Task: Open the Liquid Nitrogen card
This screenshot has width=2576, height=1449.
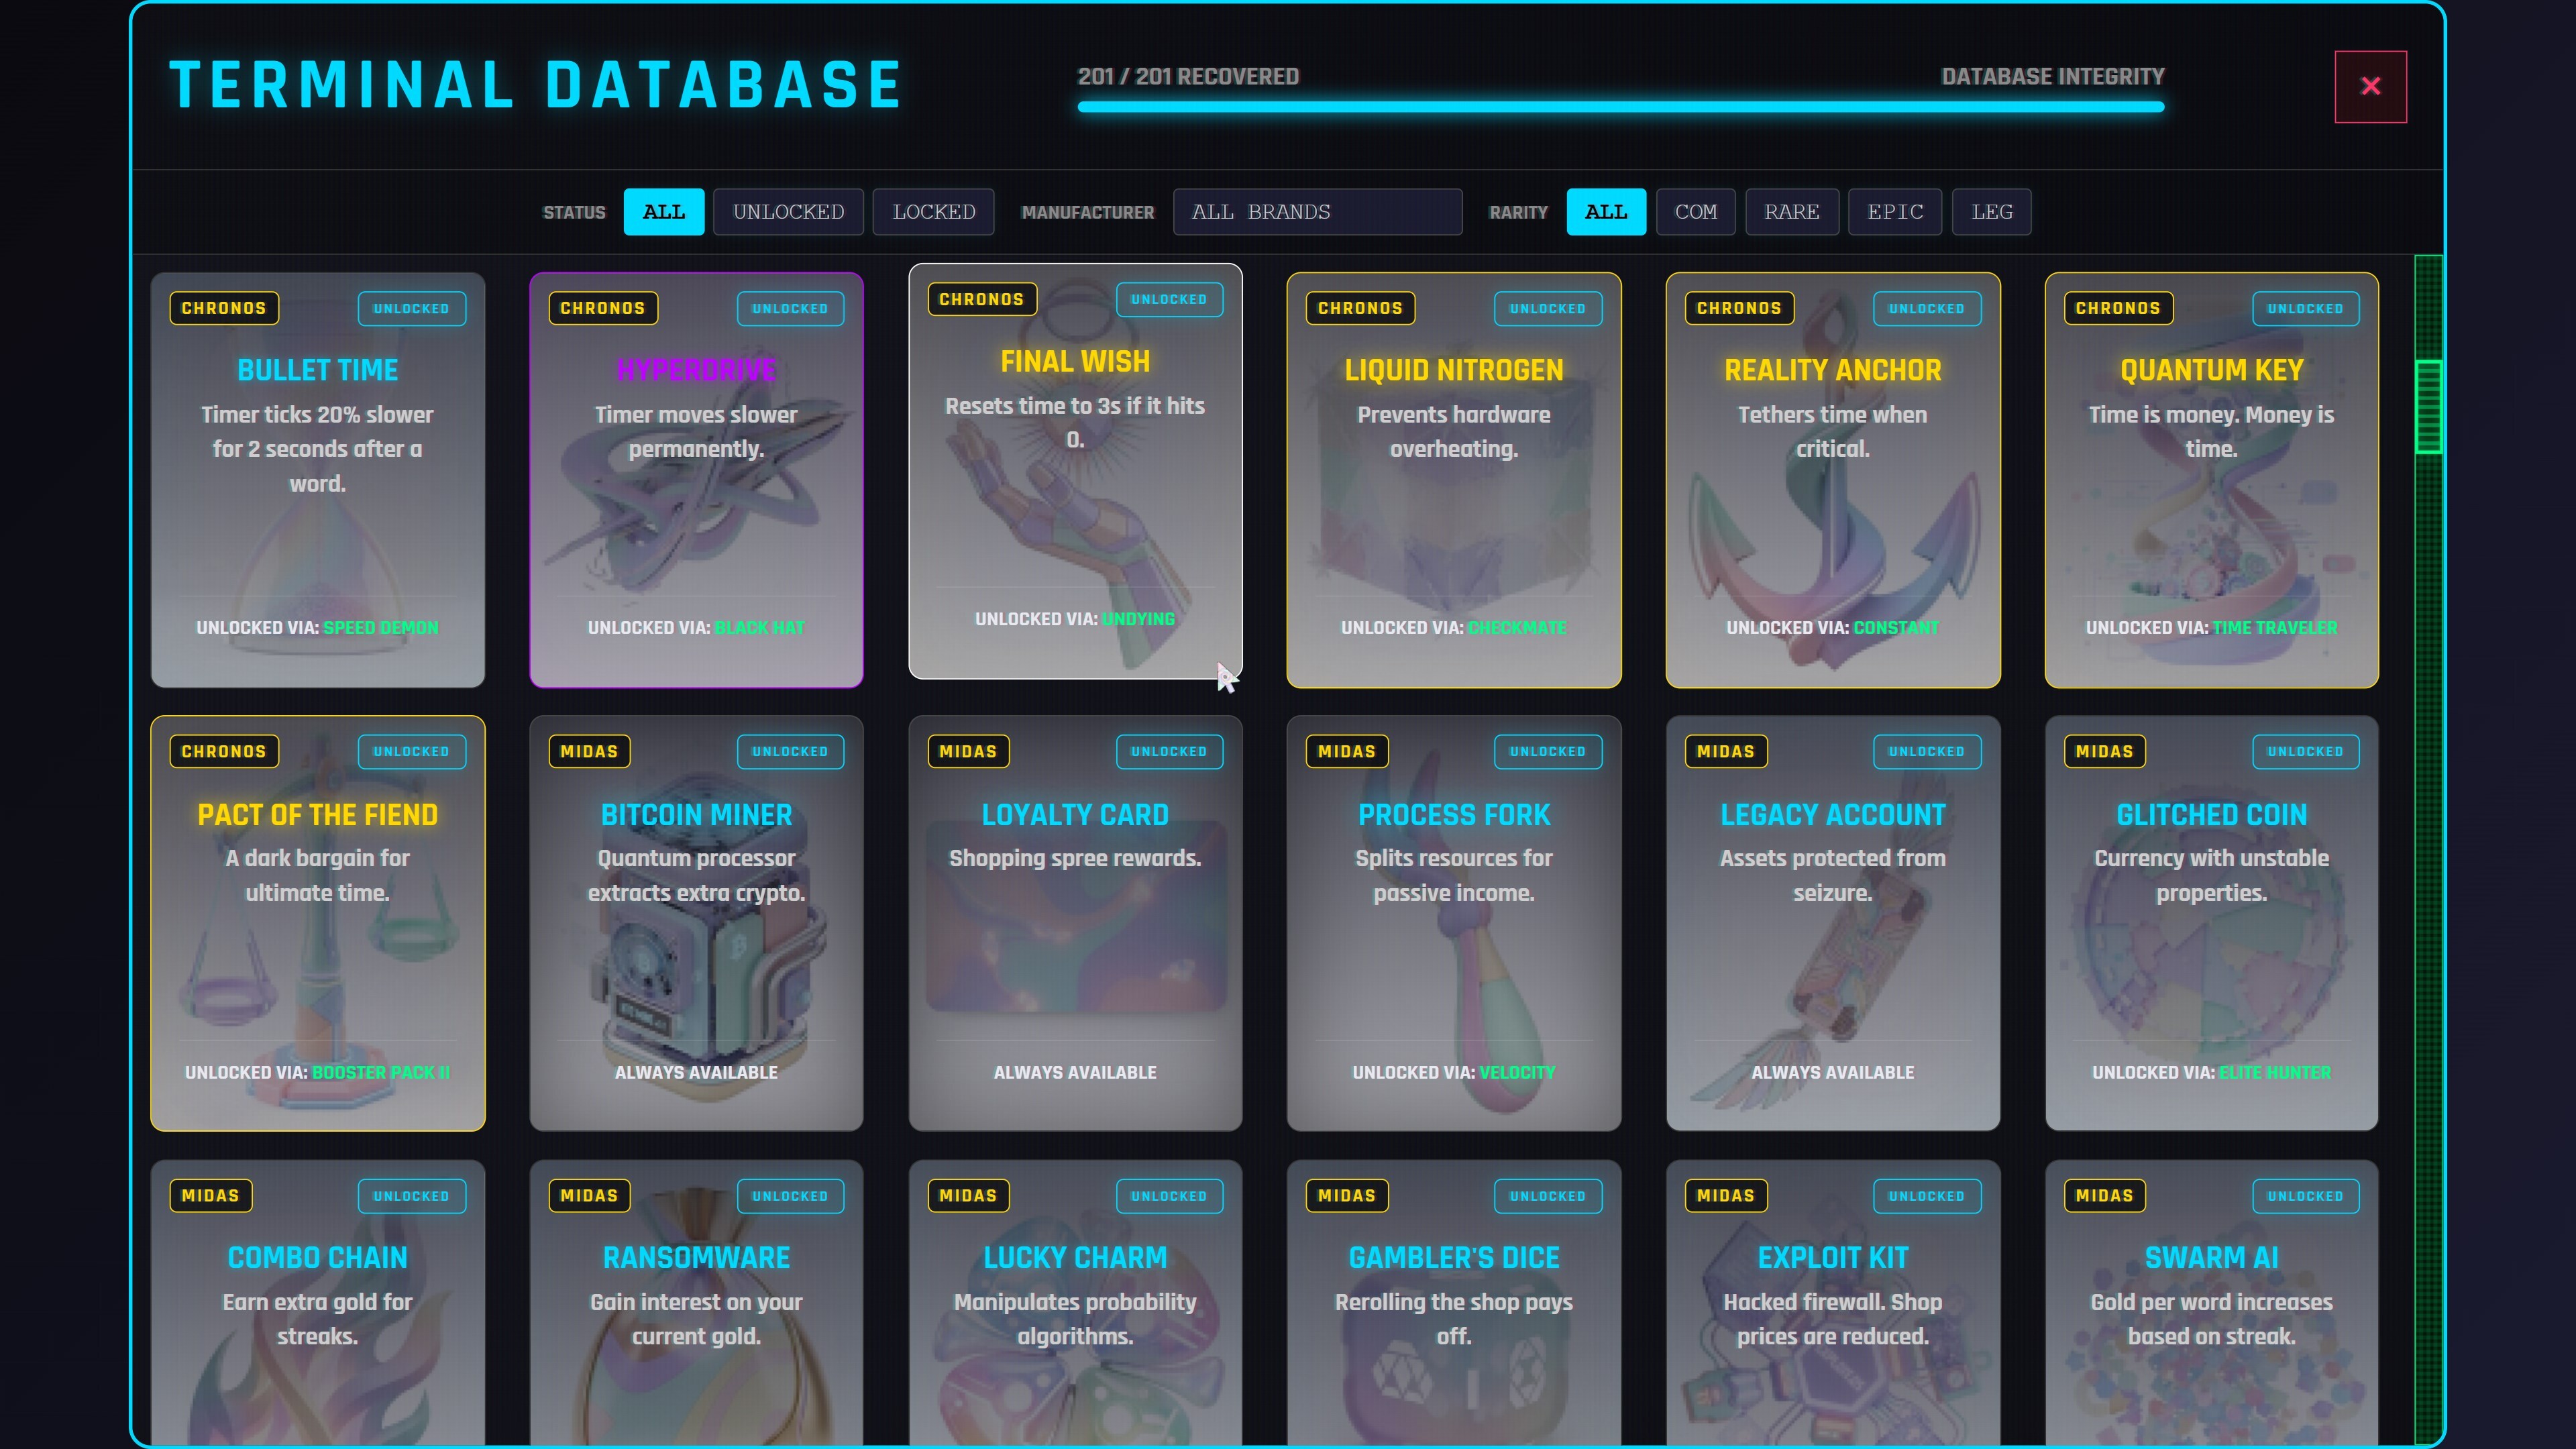Action: 1454,480
